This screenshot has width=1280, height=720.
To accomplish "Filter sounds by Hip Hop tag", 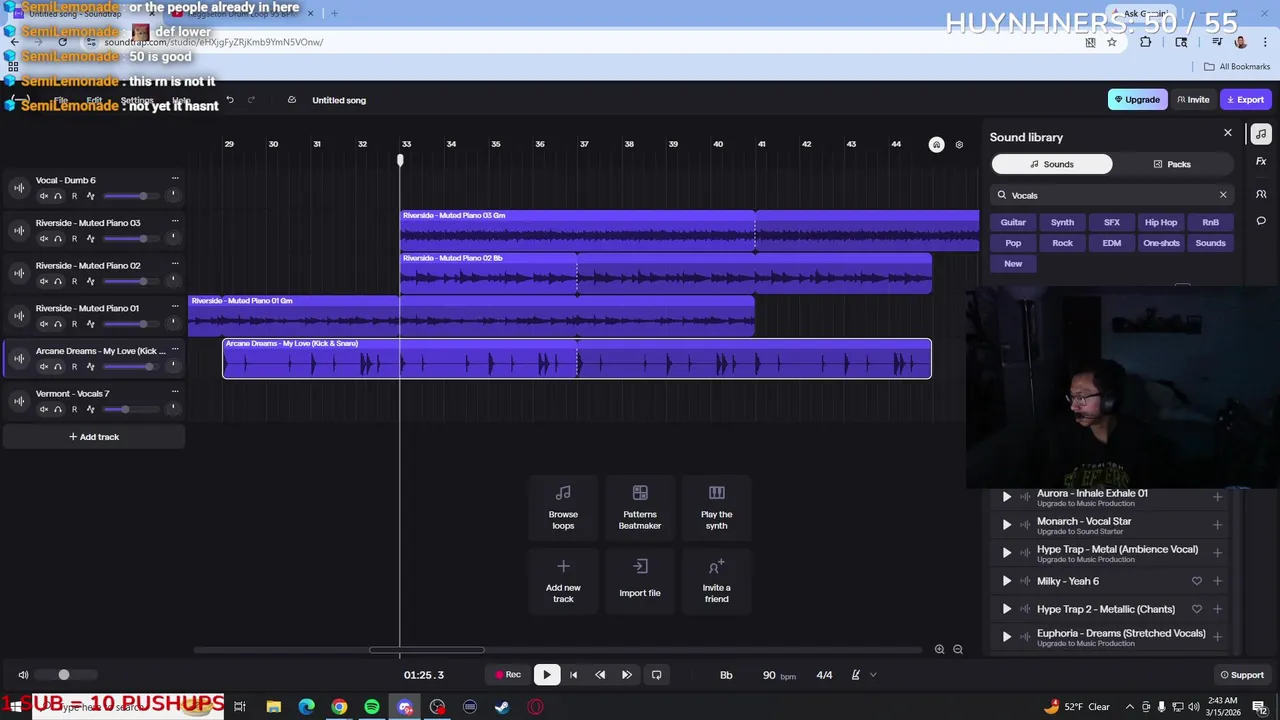I will [x=1161, y=222].
